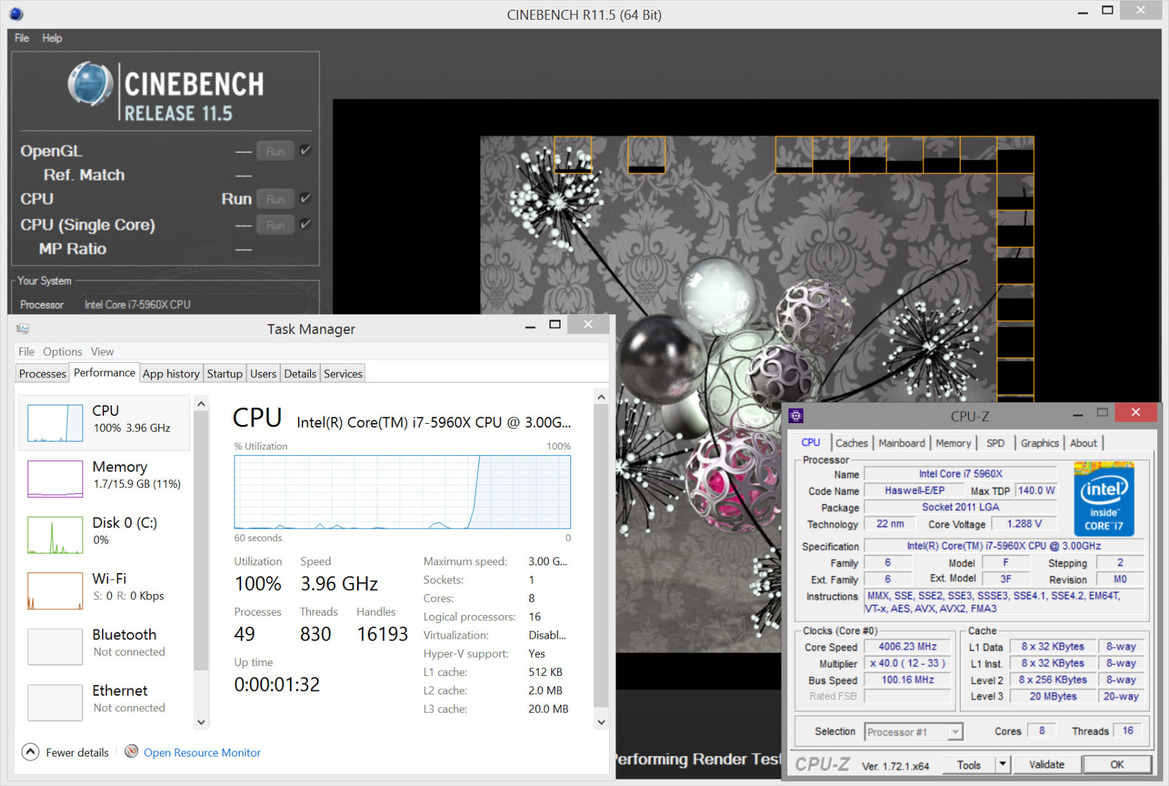Switch to the Startup tab
1169x786 pixels.
coord(224,374)
